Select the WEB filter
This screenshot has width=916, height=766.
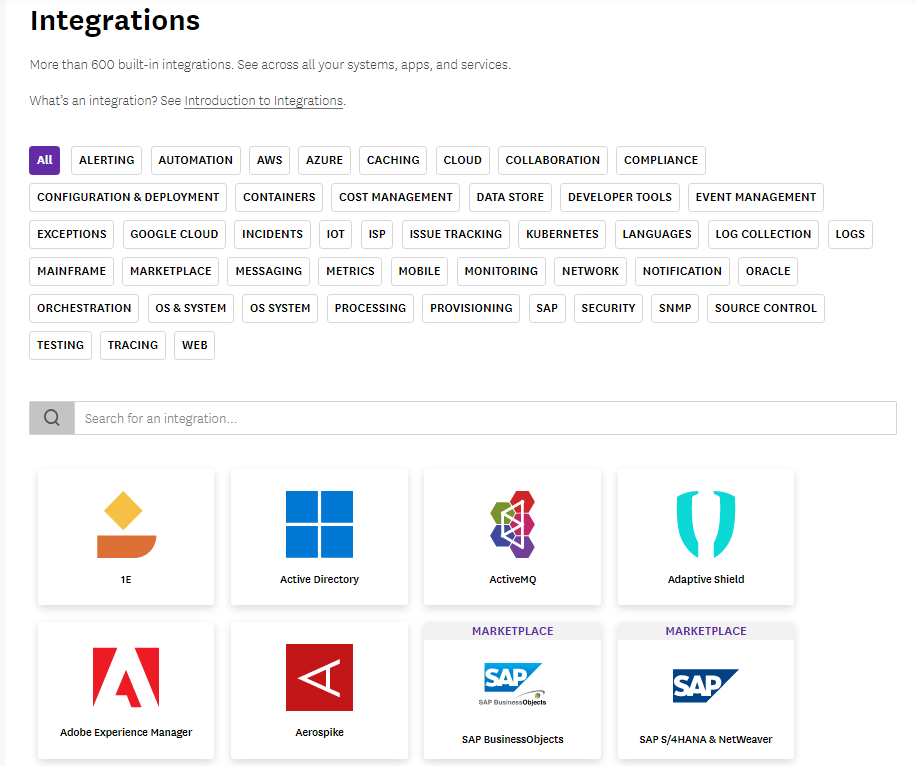(x=195, y=345)
